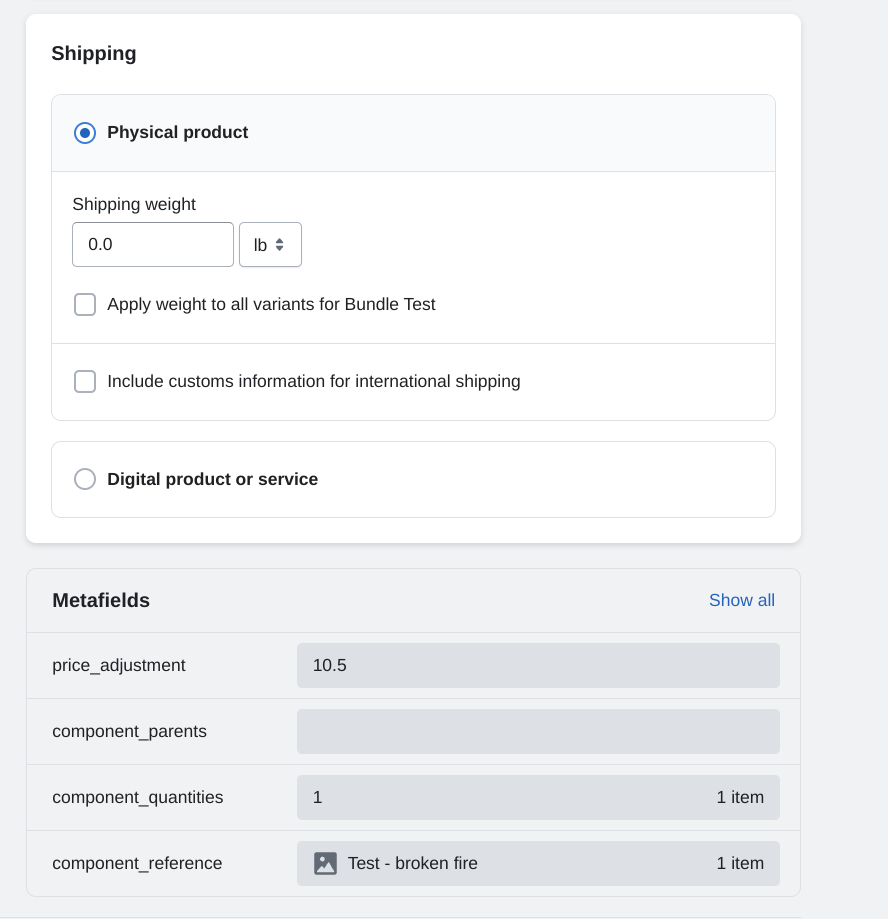This screenshot has height=919, width=888.
Task: Click the price_adjustment value showing 10.5
Action: (x=538, y=665)
